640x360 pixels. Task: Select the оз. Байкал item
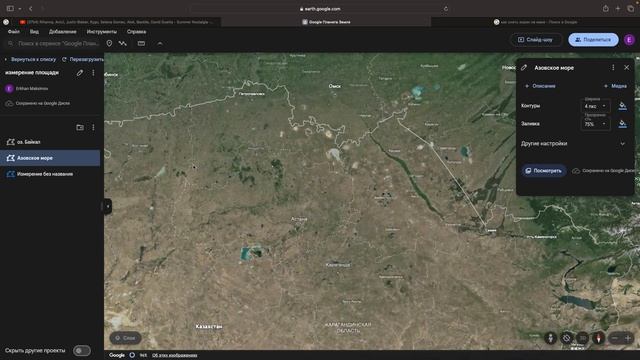tap(50, 142)
